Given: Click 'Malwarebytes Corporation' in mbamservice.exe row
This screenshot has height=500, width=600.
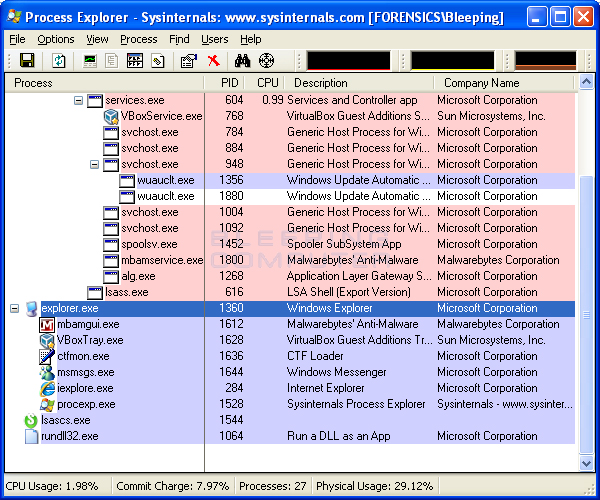Looking at the screenshot, I should [x=498, y=261].
